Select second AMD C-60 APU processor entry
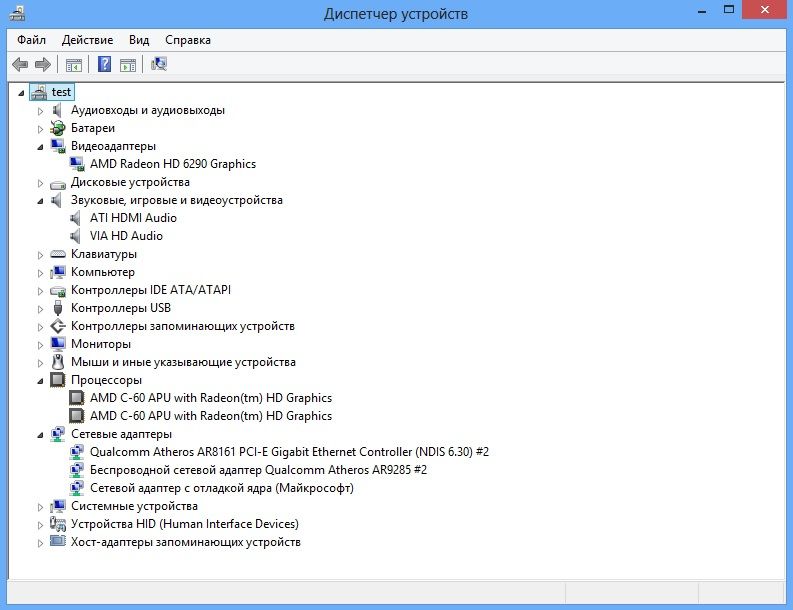 211,416
